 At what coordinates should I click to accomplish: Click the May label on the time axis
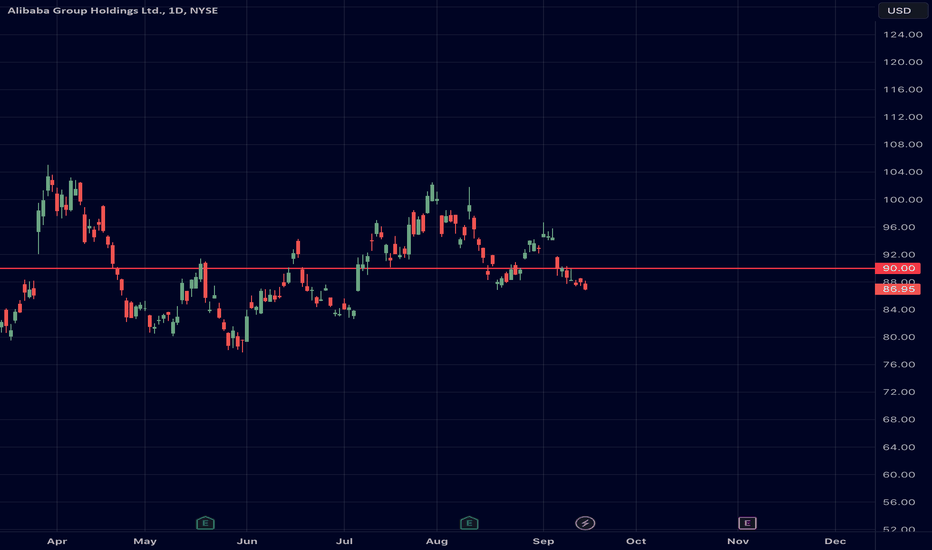(145, 541)
